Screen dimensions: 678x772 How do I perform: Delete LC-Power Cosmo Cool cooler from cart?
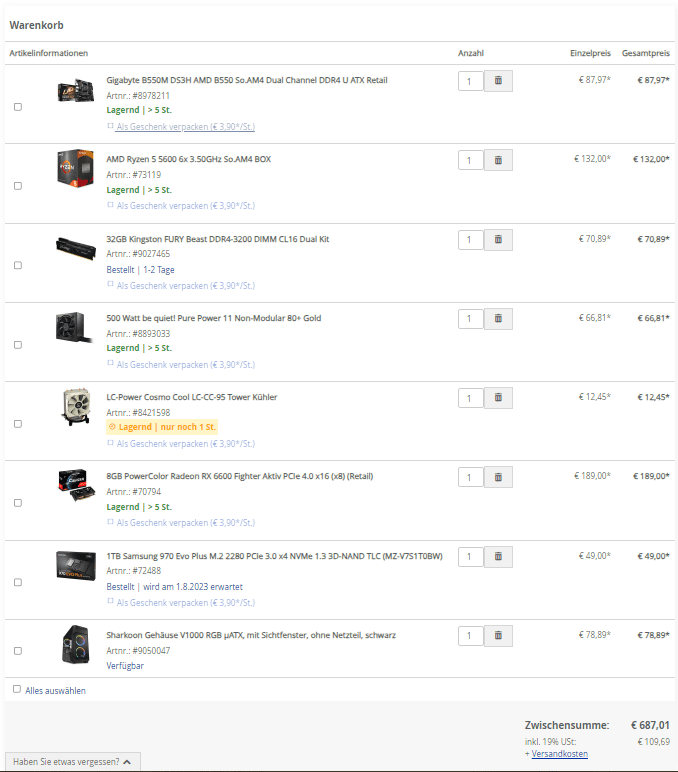498,398
